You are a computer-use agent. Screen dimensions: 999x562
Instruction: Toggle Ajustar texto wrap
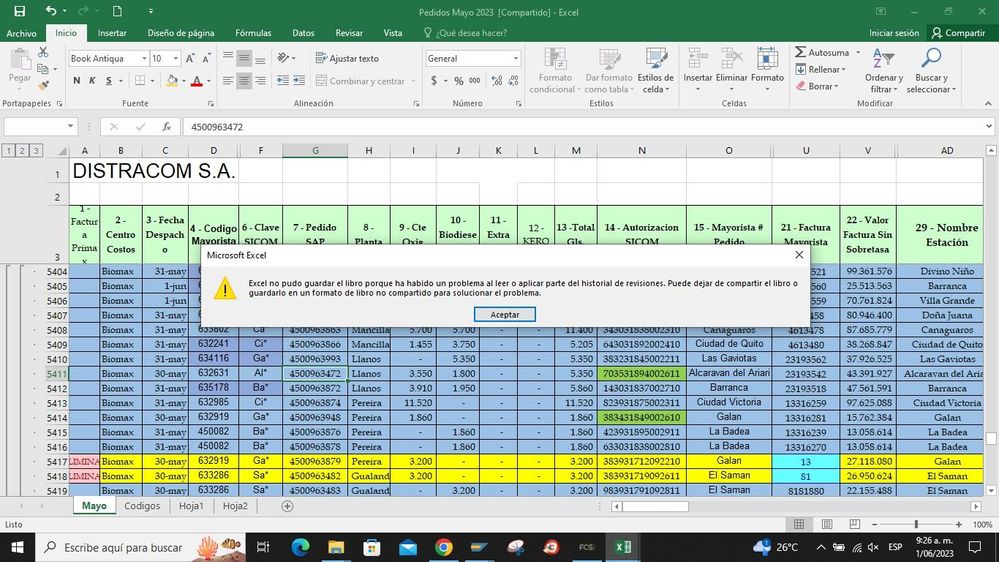pos(348,59)
